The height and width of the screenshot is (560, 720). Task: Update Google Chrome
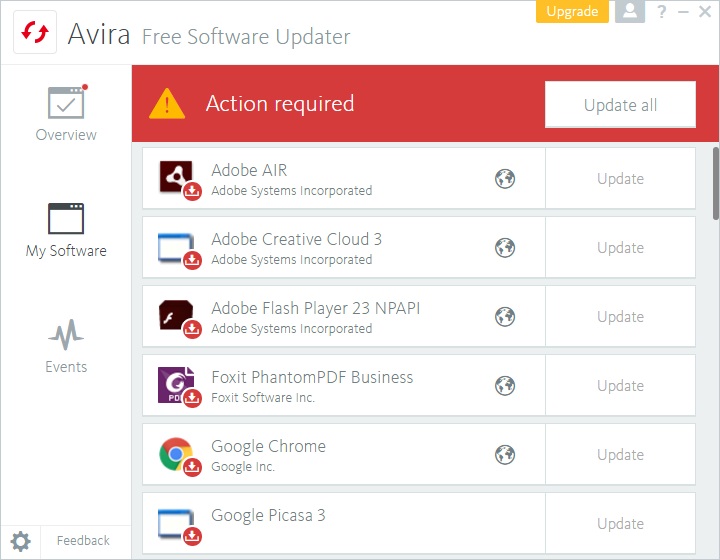pos(620,455)
